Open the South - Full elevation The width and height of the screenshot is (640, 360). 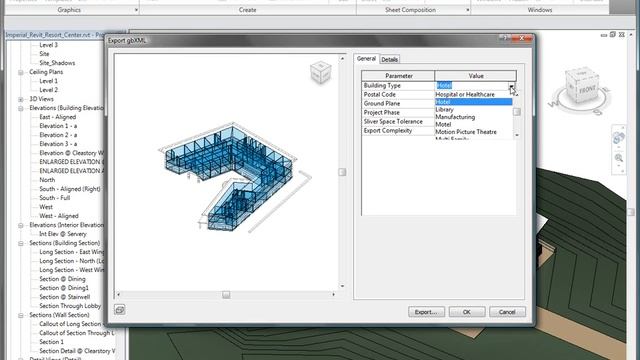(55, 198)
